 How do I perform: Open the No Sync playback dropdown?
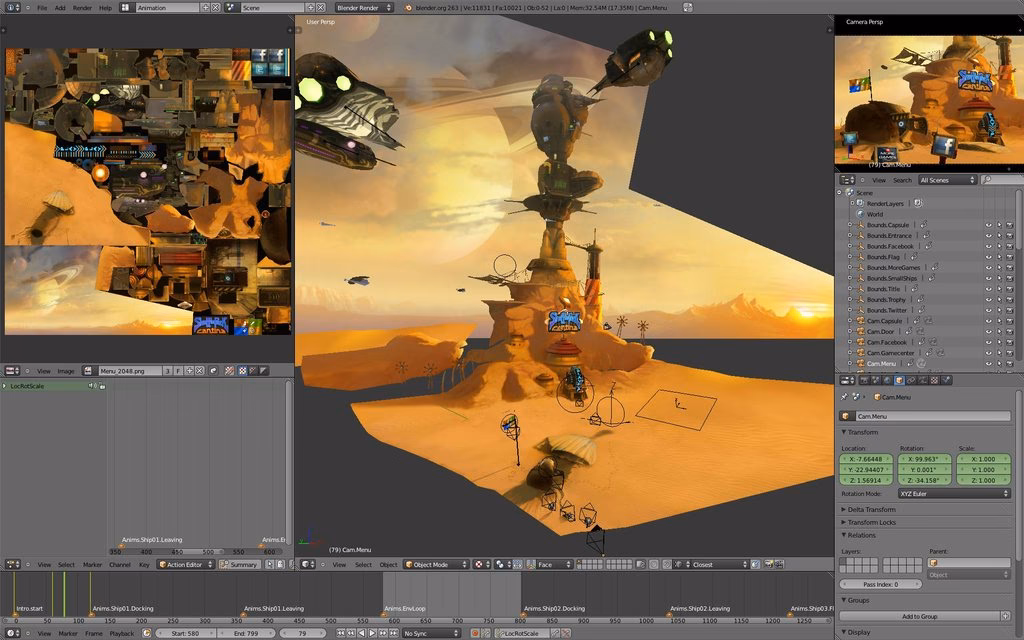[431, 633]
